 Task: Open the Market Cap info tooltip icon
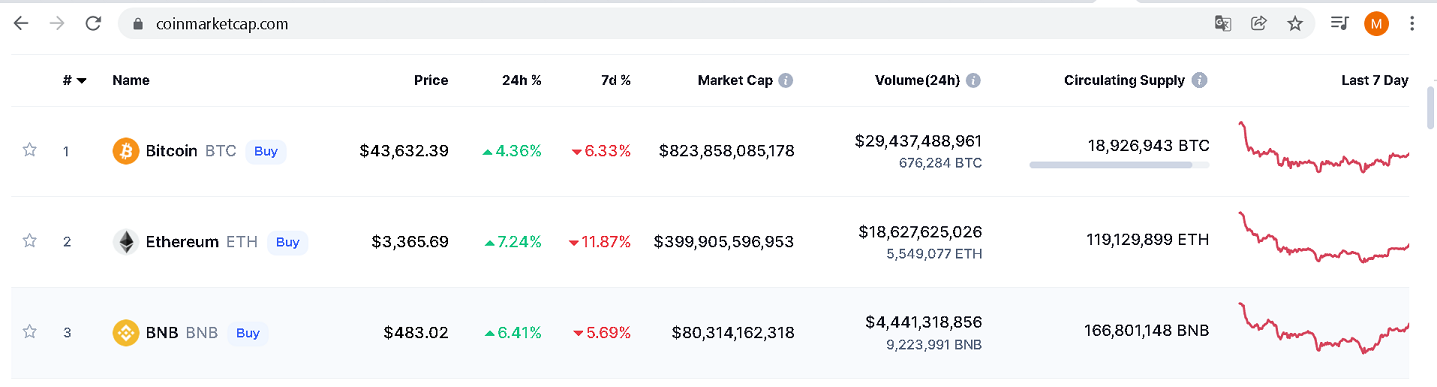(786, 80)
